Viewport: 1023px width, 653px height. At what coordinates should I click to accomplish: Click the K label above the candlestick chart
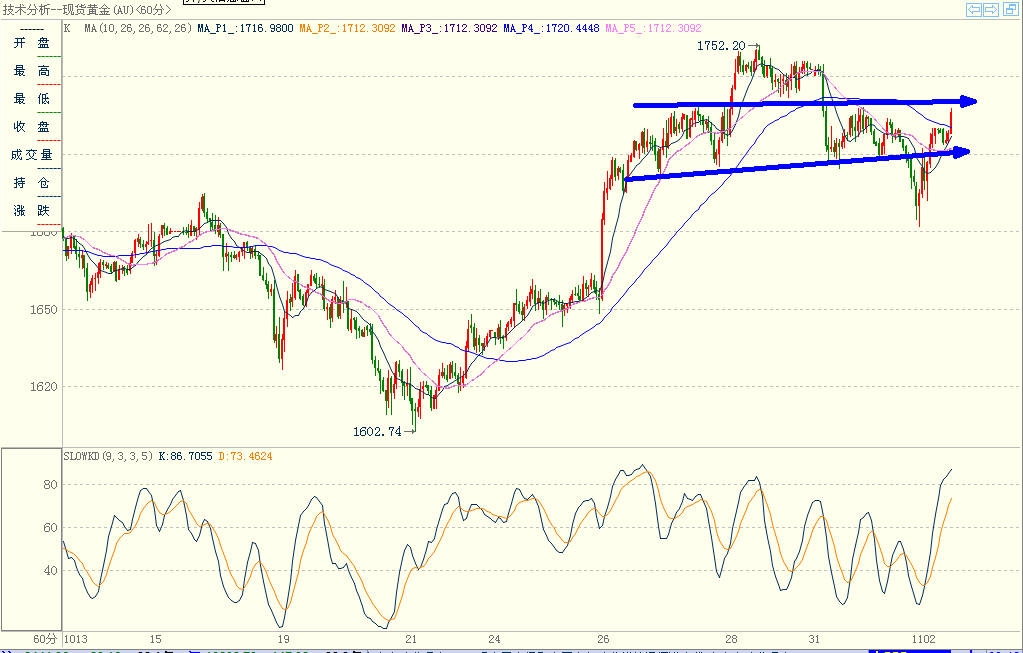pos(67,28)
